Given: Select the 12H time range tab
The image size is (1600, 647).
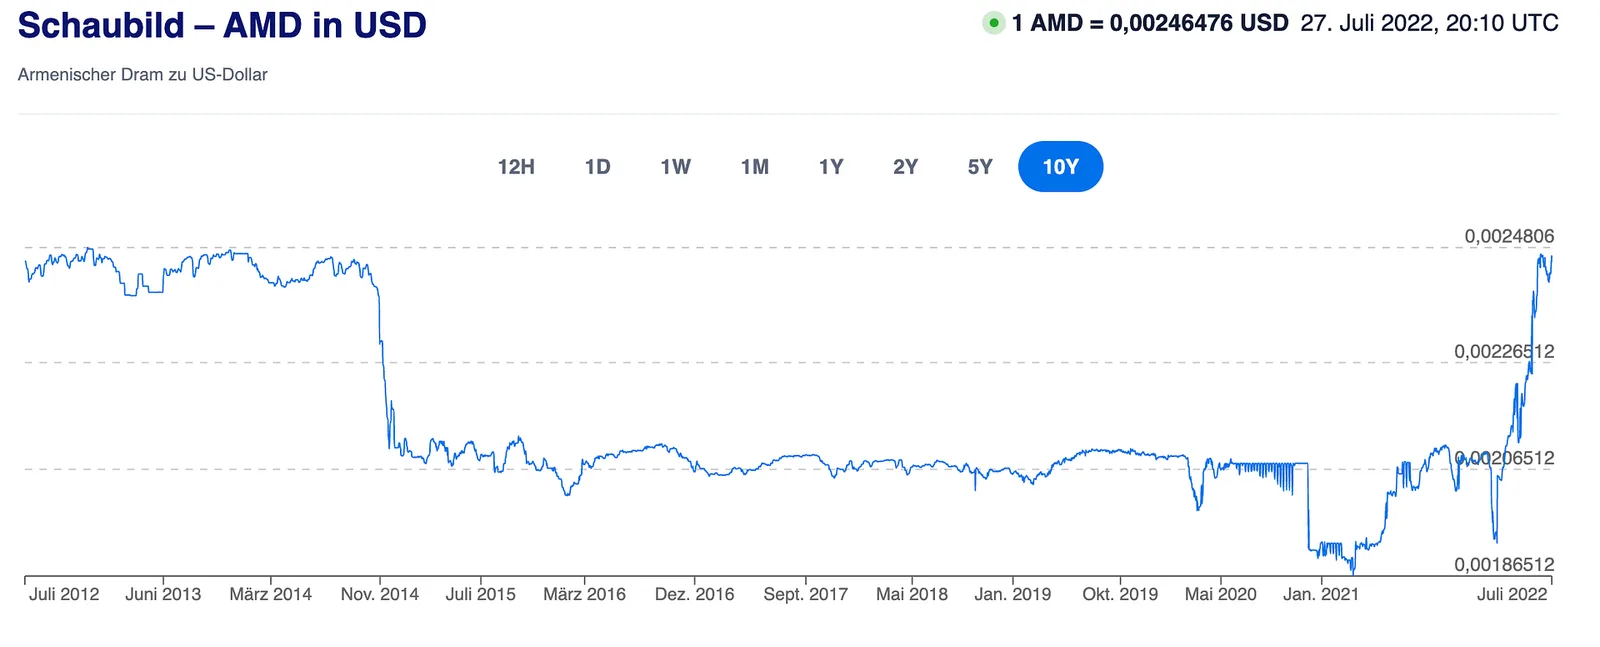Looking at the screenshot, I should point(516,167).
